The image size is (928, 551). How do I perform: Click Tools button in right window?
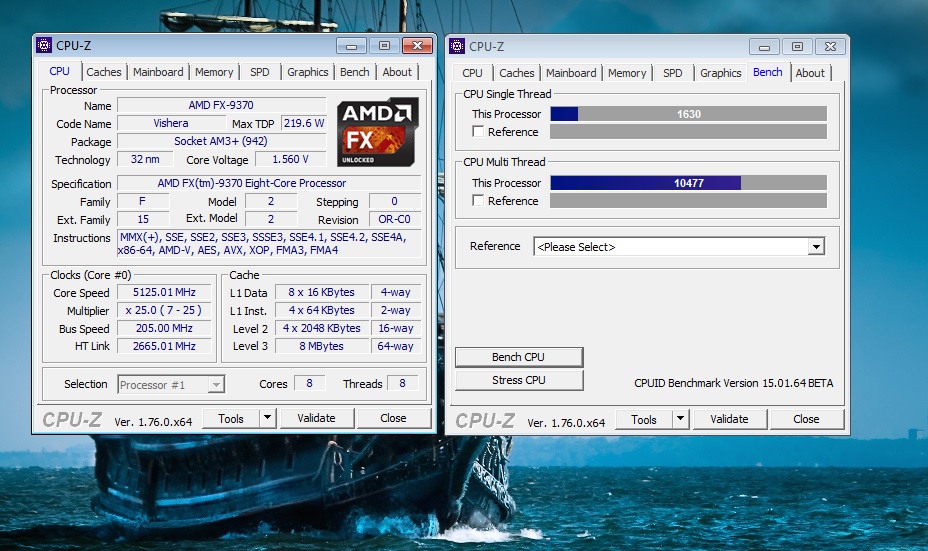point(644,420)
